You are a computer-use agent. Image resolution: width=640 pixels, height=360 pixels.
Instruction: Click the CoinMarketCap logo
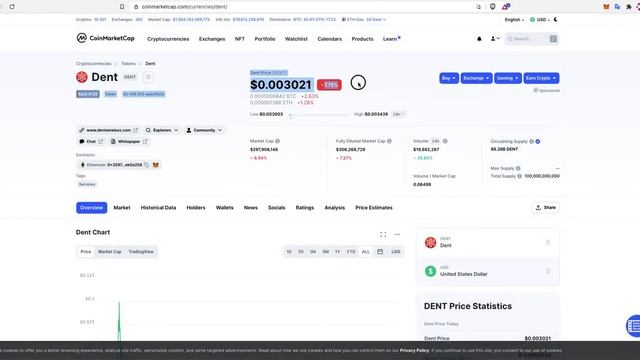(105, 38)
